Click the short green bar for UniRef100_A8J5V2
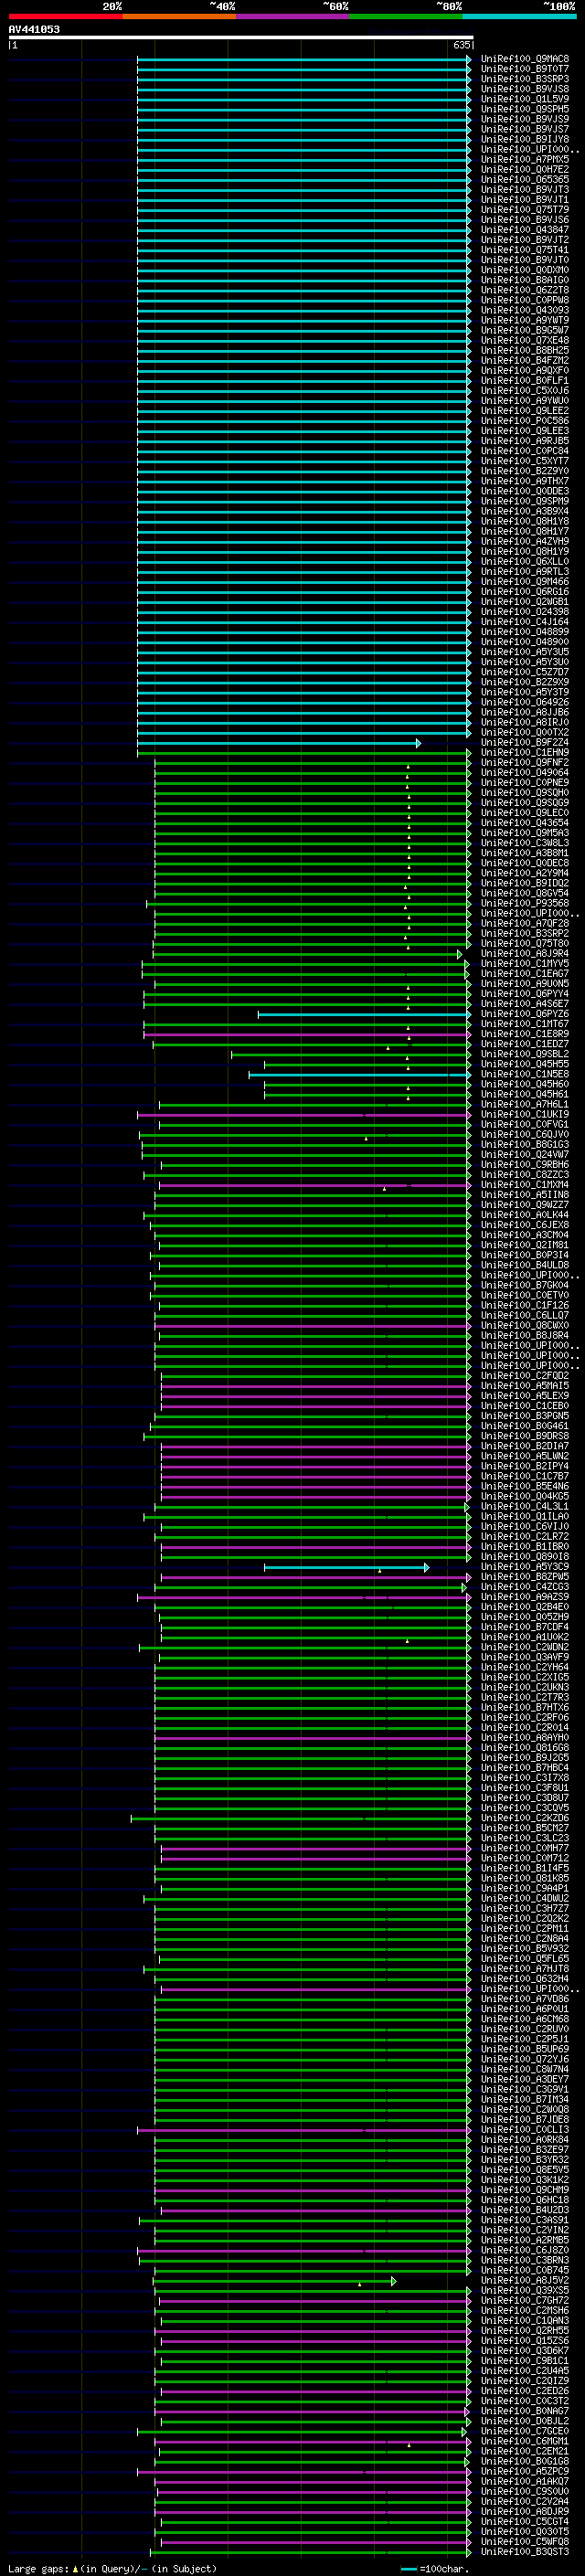 [274, 2281]
